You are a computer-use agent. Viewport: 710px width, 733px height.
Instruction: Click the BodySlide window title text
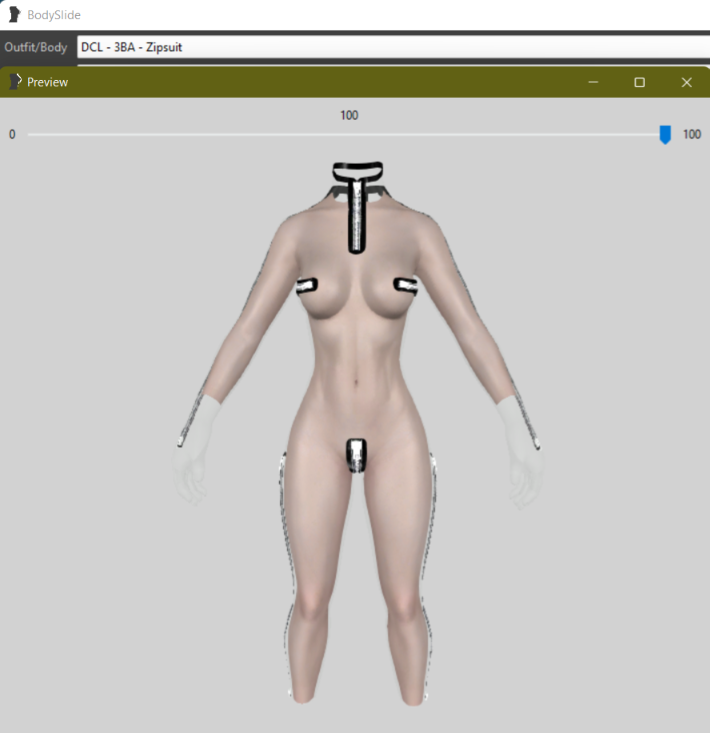(x=54, y=15)
